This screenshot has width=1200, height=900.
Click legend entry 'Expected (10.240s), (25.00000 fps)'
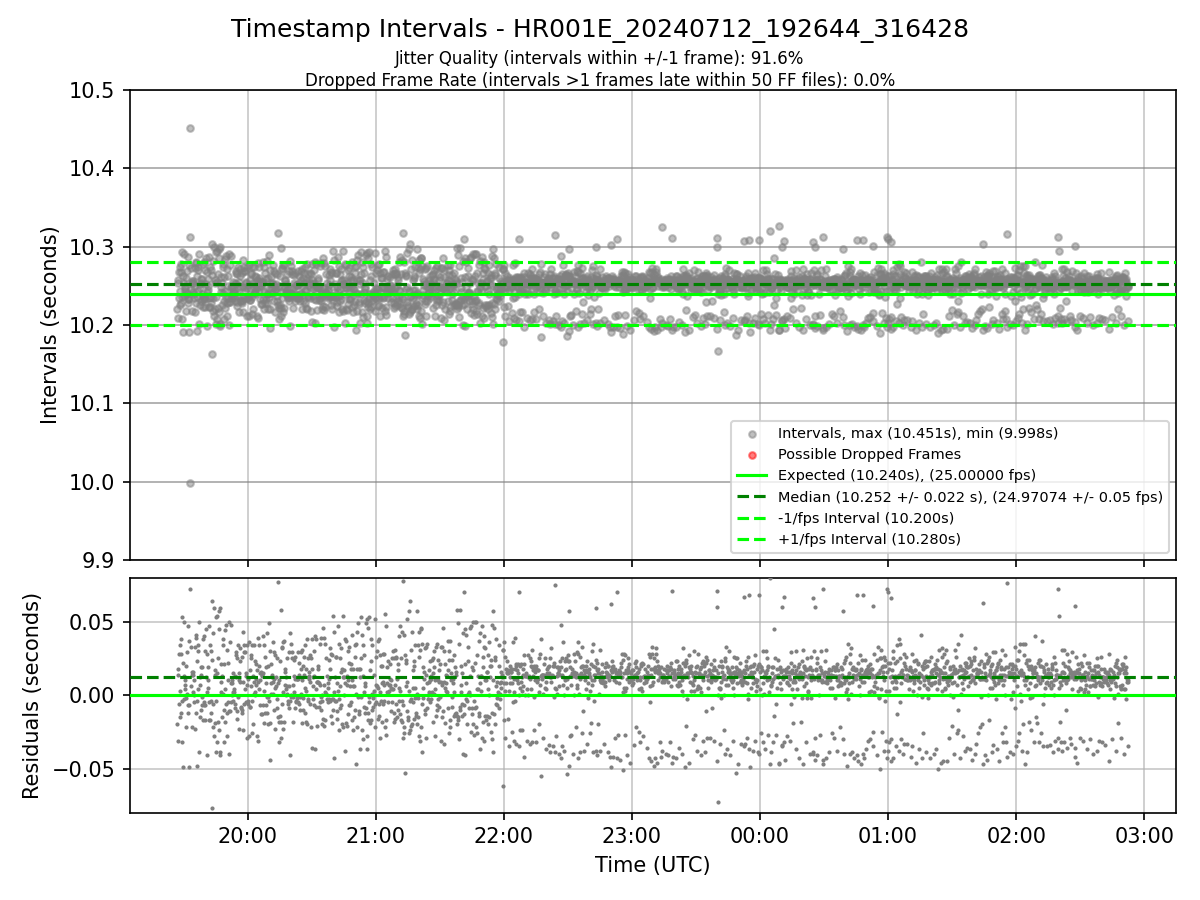point(906,475)
